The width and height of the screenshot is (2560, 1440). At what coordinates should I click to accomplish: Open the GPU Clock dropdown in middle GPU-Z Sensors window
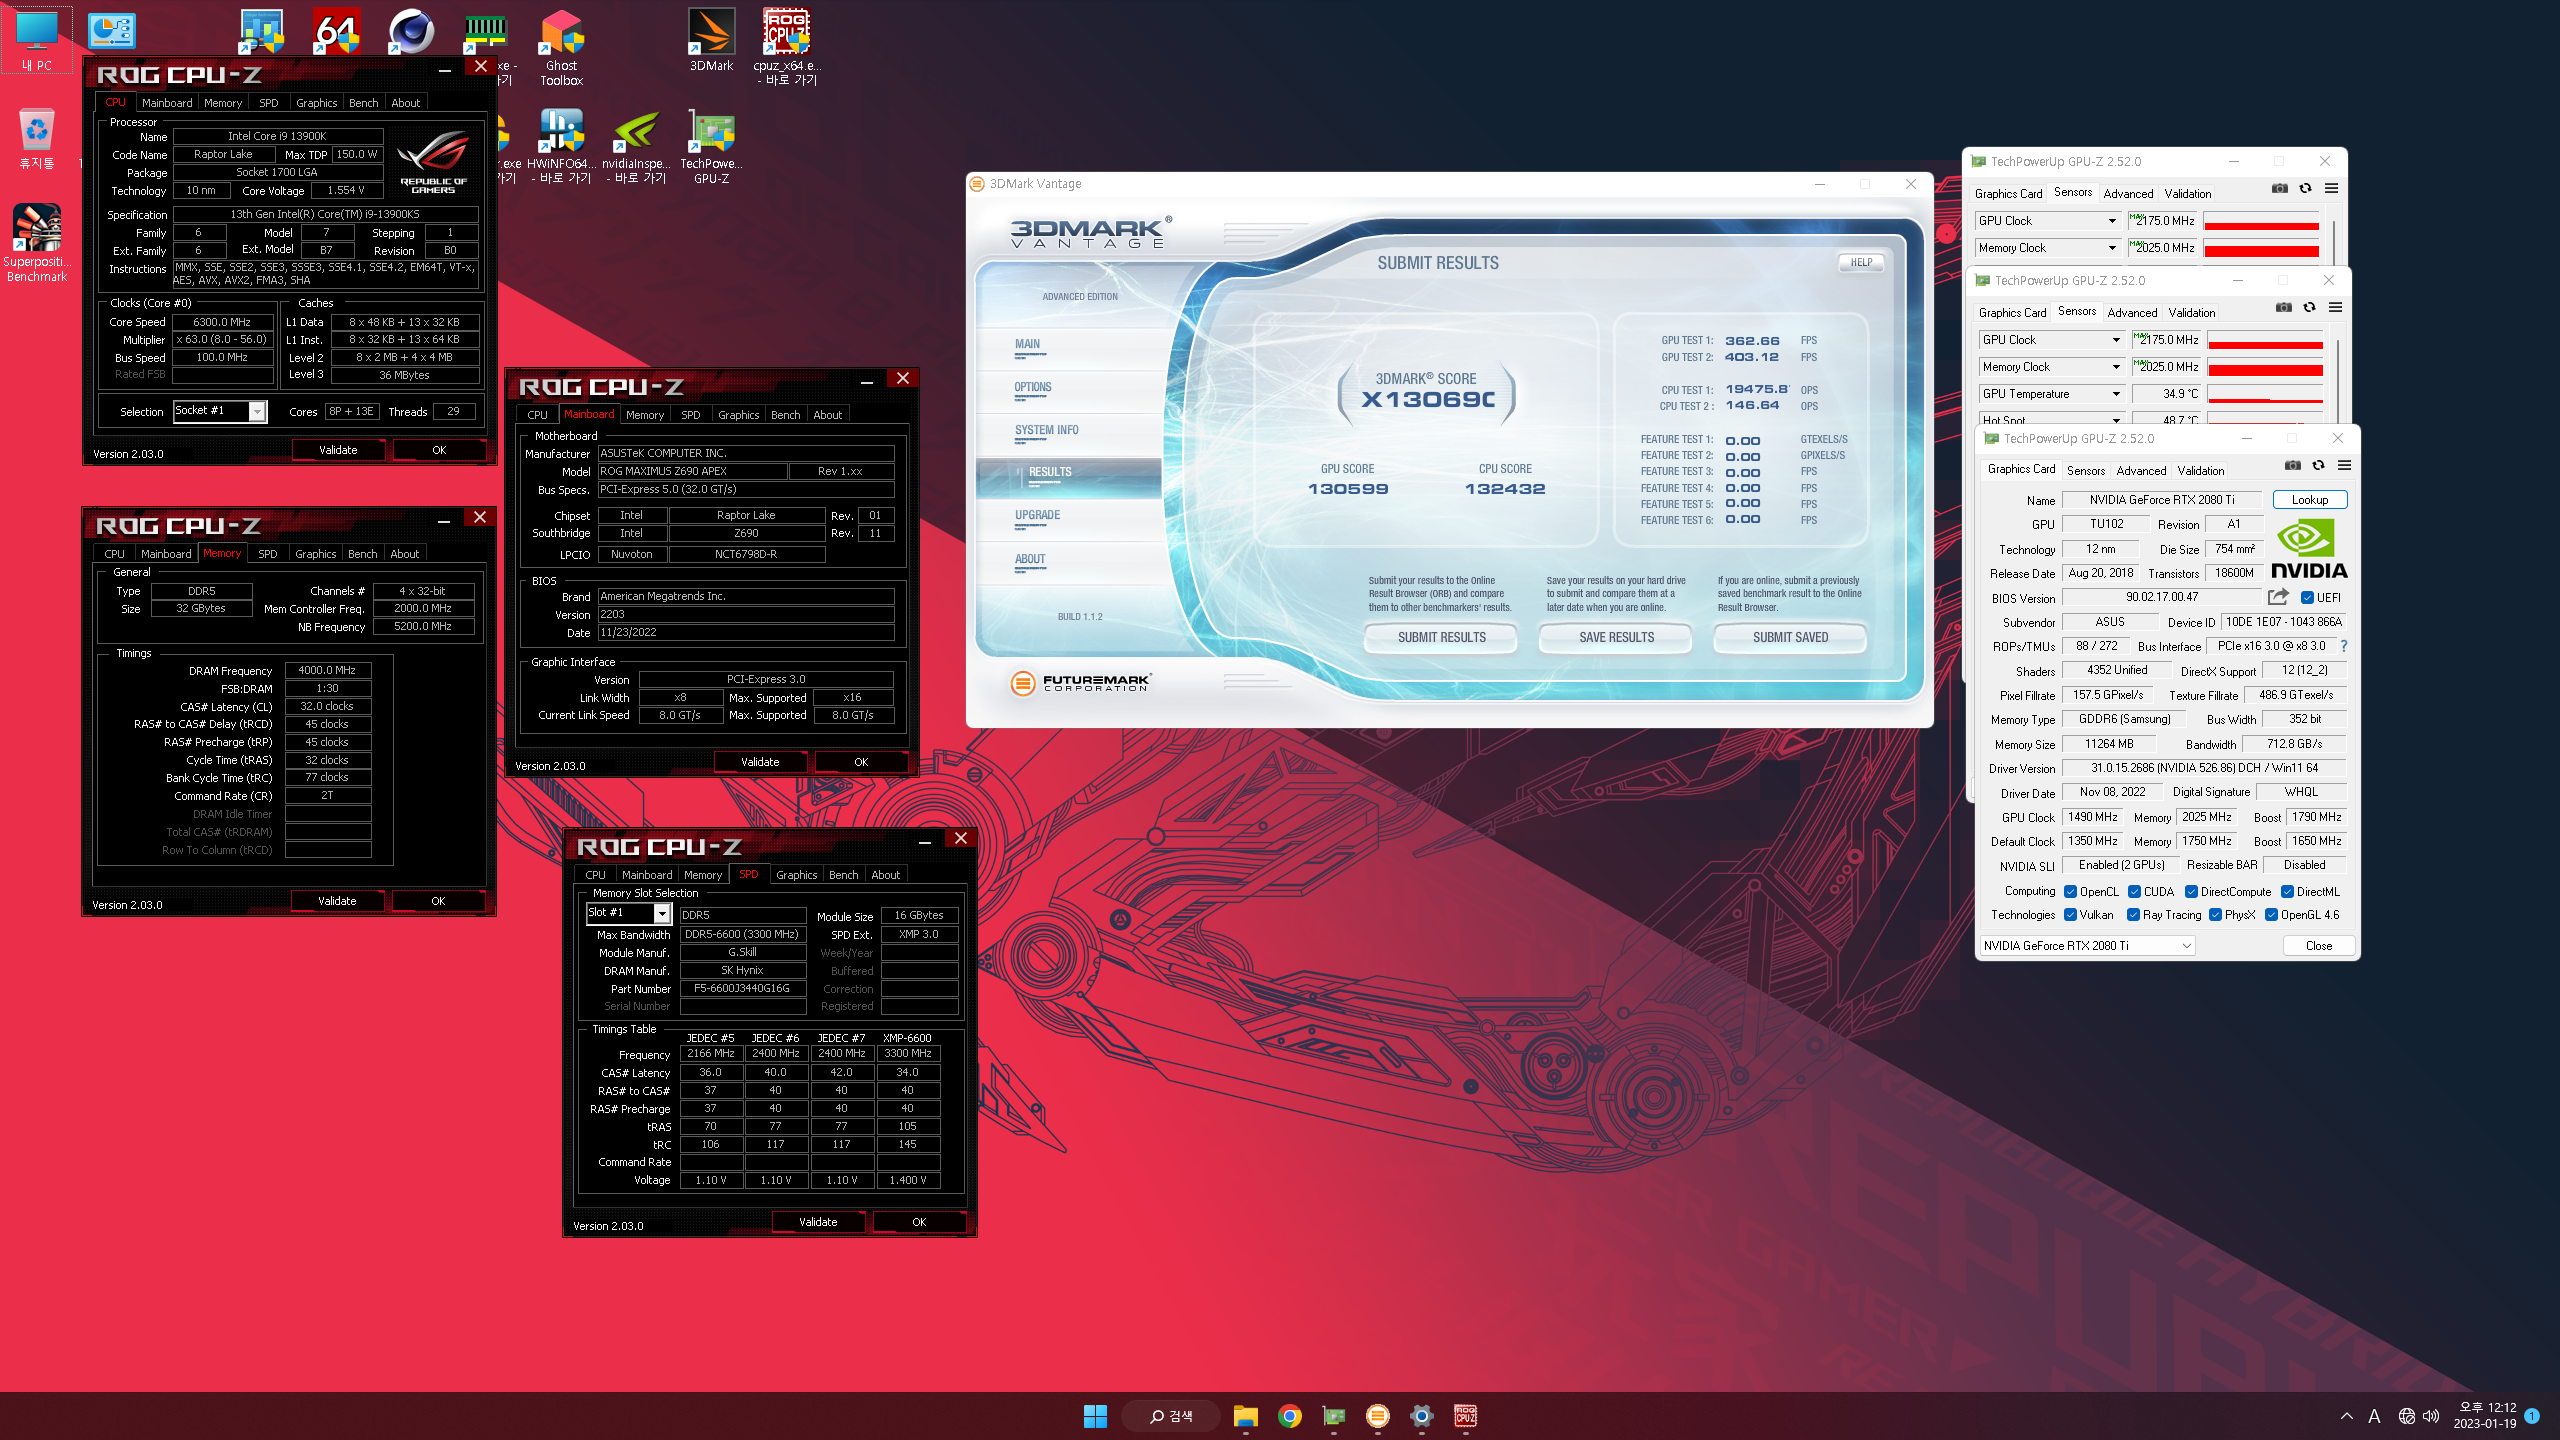coord(2051,340)
